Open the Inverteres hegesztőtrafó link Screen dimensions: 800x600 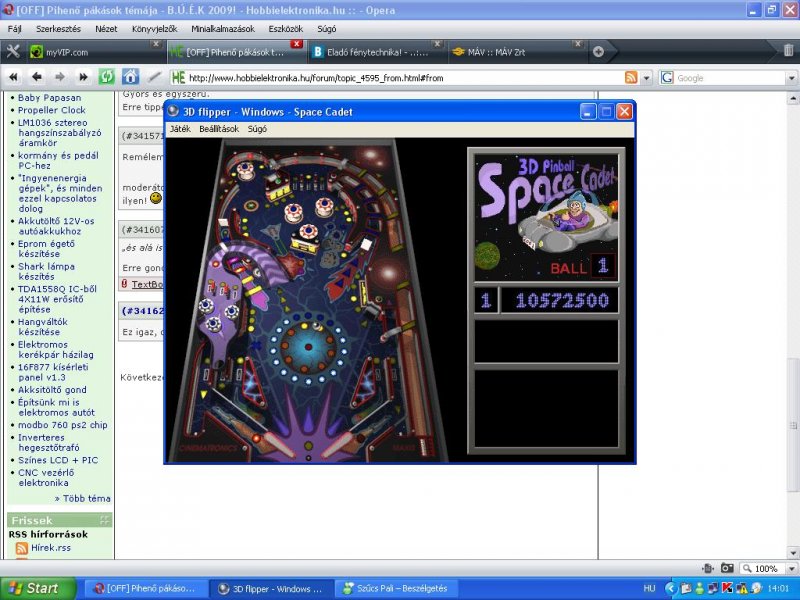pos(48,442)
